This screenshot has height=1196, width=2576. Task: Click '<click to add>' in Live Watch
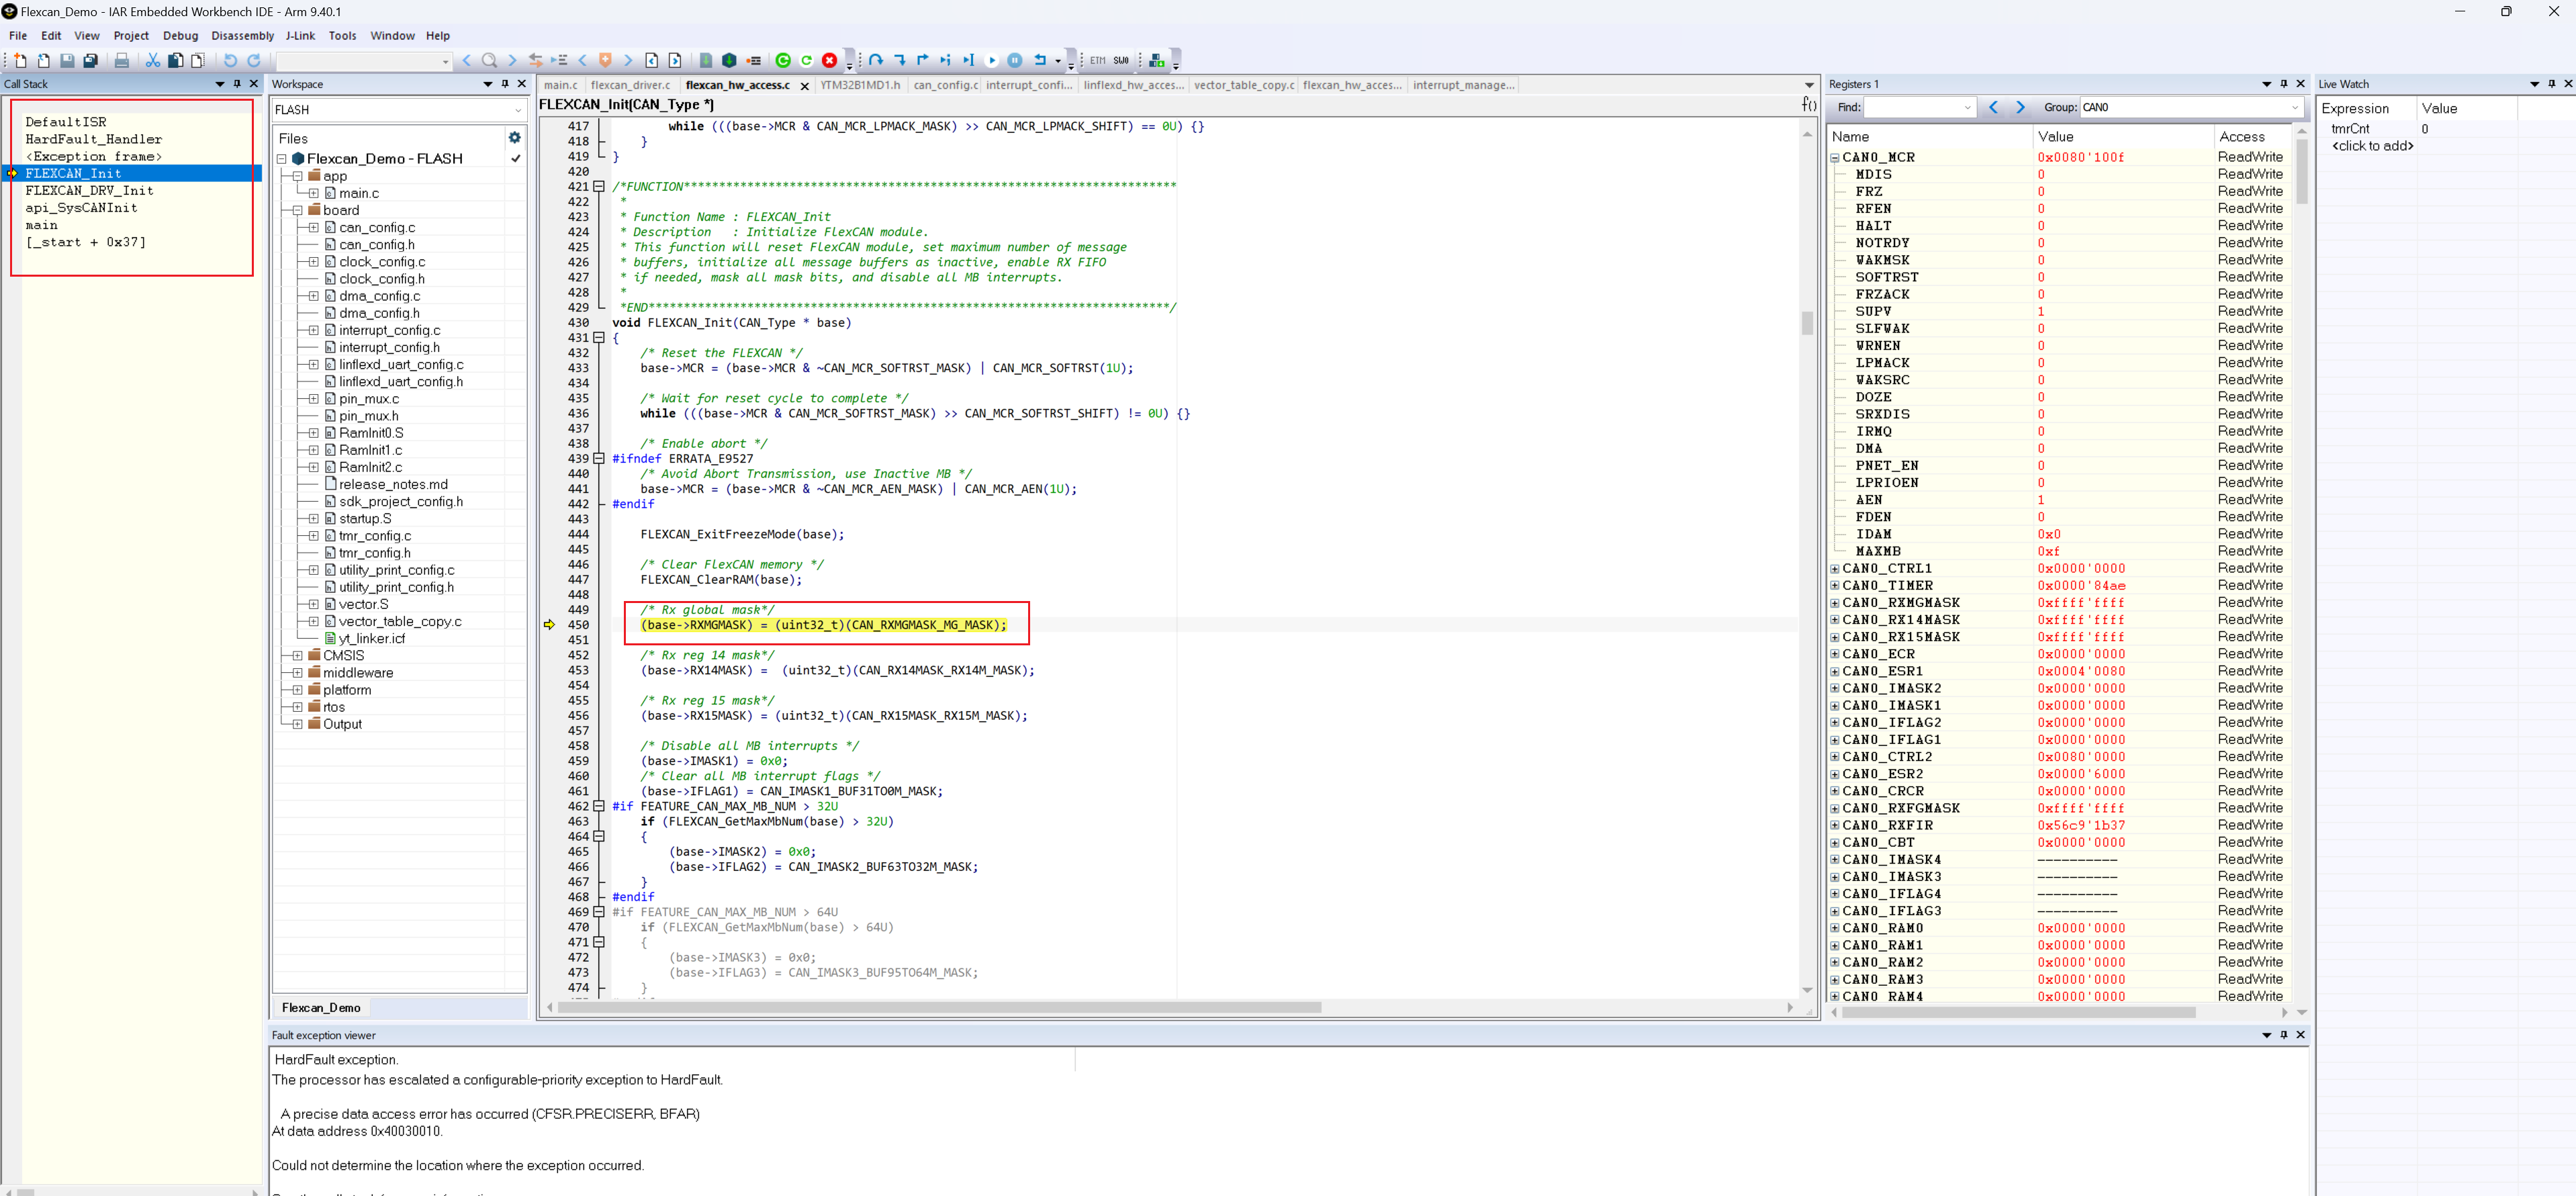pyautogui.click(x=2372, y=146)
